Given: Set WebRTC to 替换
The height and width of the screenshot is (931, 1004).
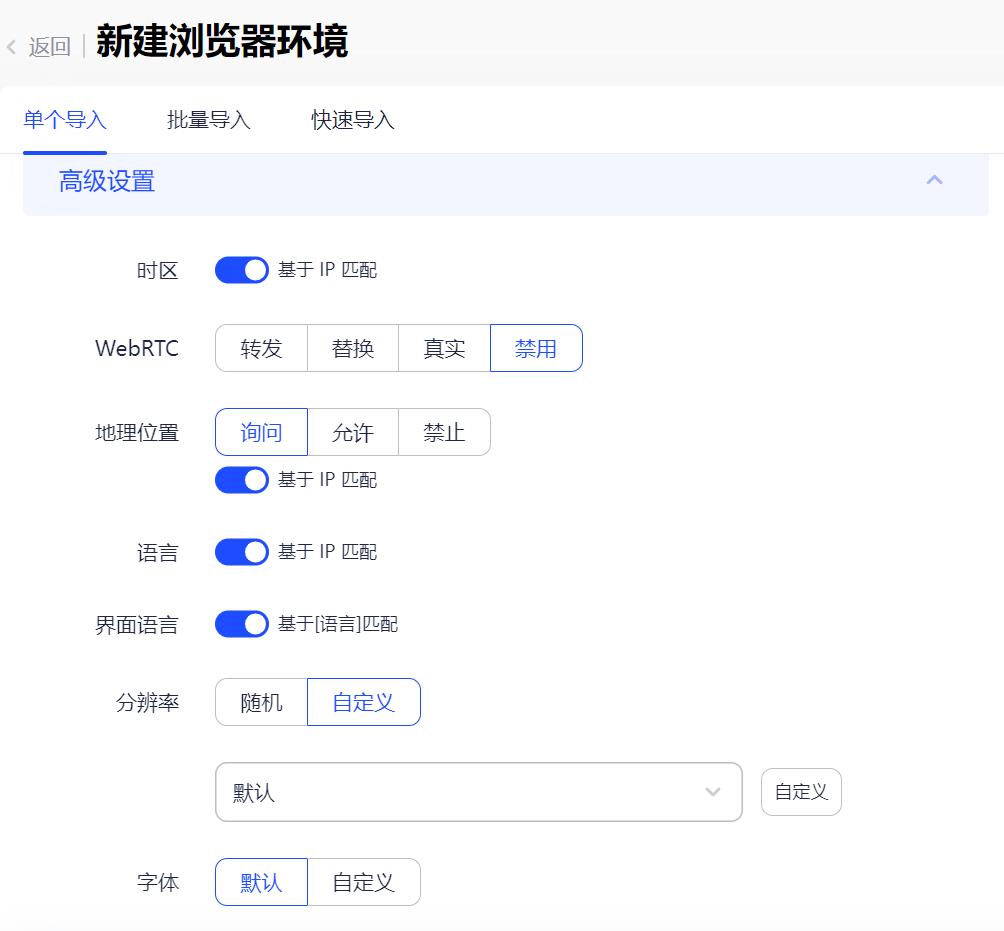Looking at the screenshot, I should pyautogui.click(x=352, y=348).
